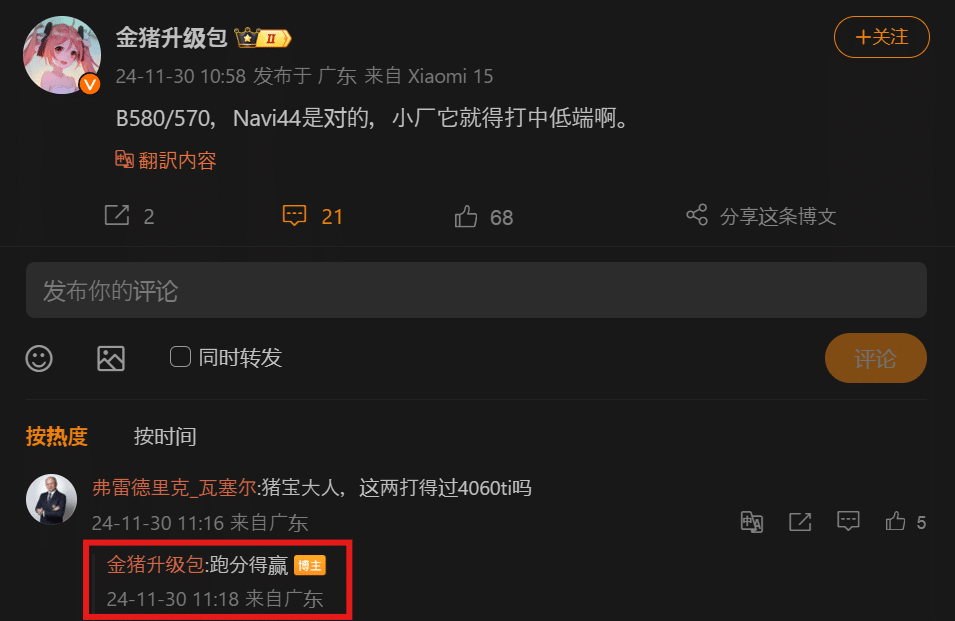Open 弗雷德里克_瓦塞尔 username link

pos(174,488)
